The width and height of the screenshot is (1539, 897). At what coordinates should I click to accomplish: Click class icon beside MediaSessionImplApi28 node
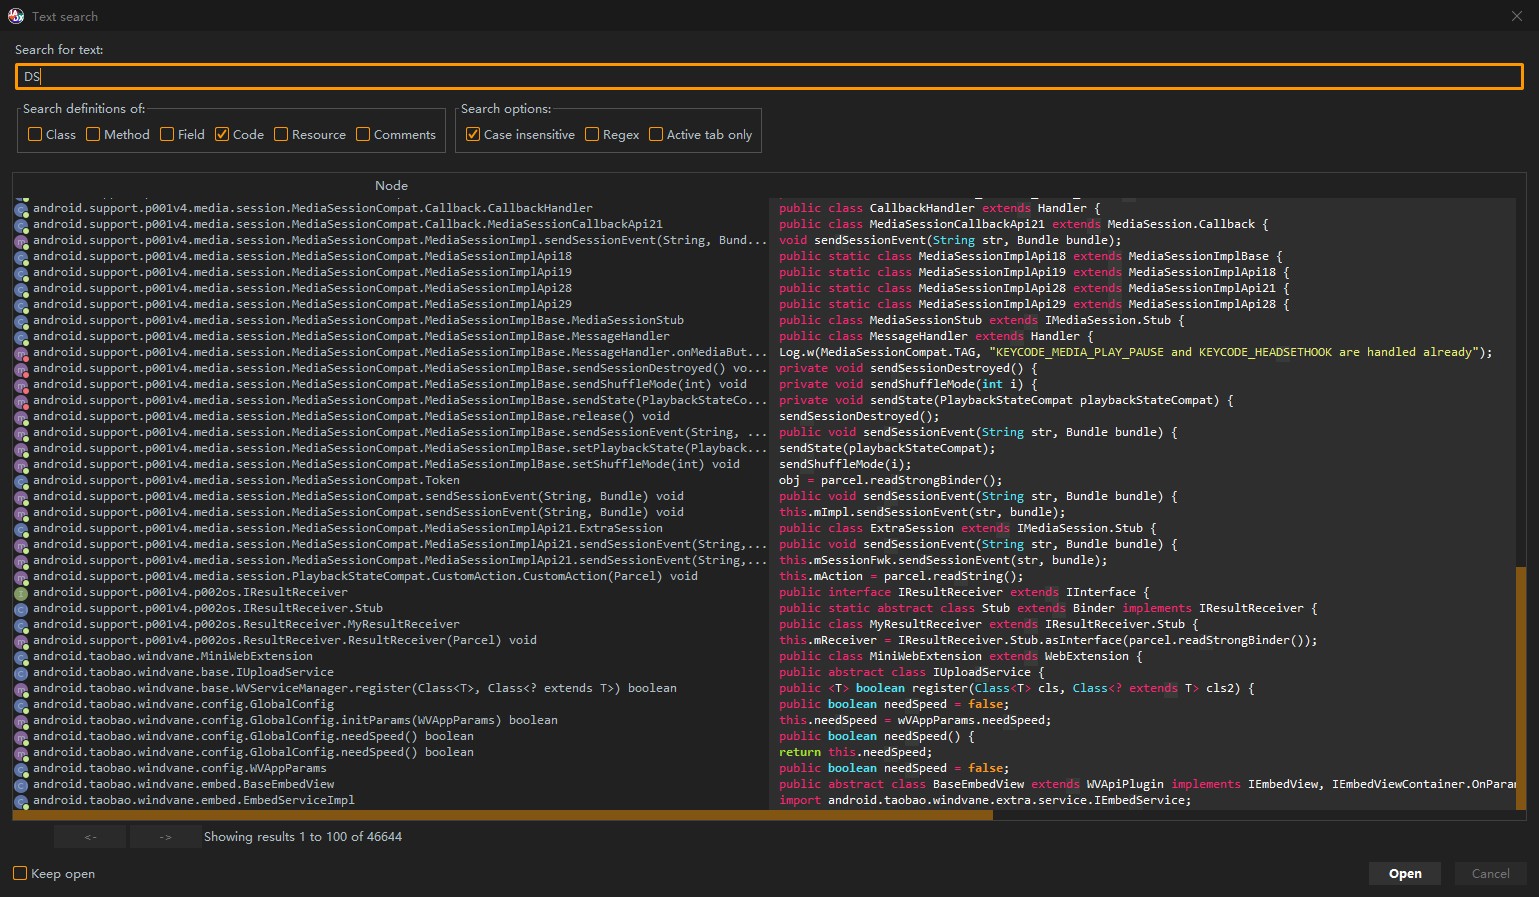coord(21,289)
